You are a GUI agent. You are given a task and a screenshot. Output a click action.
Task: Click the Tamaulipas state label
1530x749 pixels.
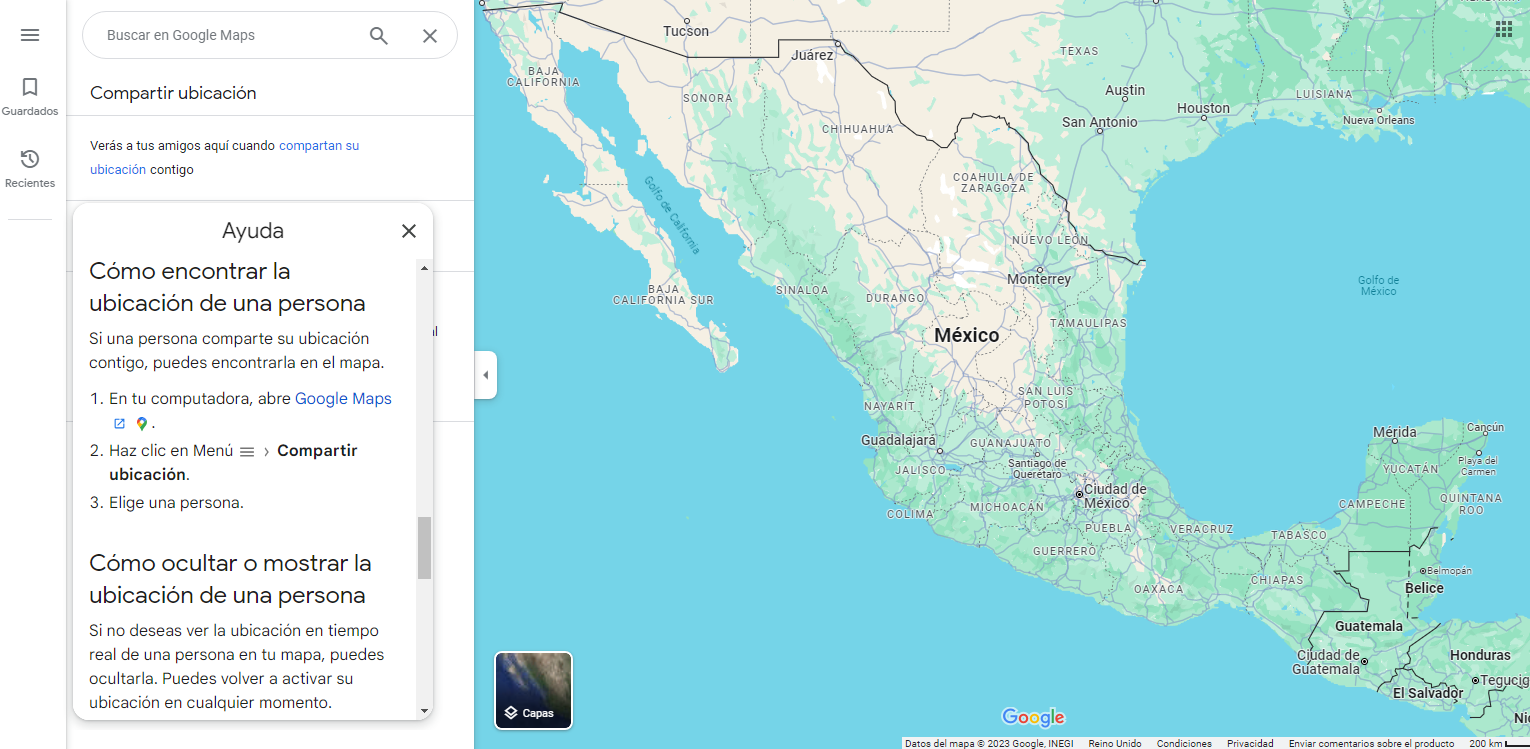click(x=1088, y=323)
